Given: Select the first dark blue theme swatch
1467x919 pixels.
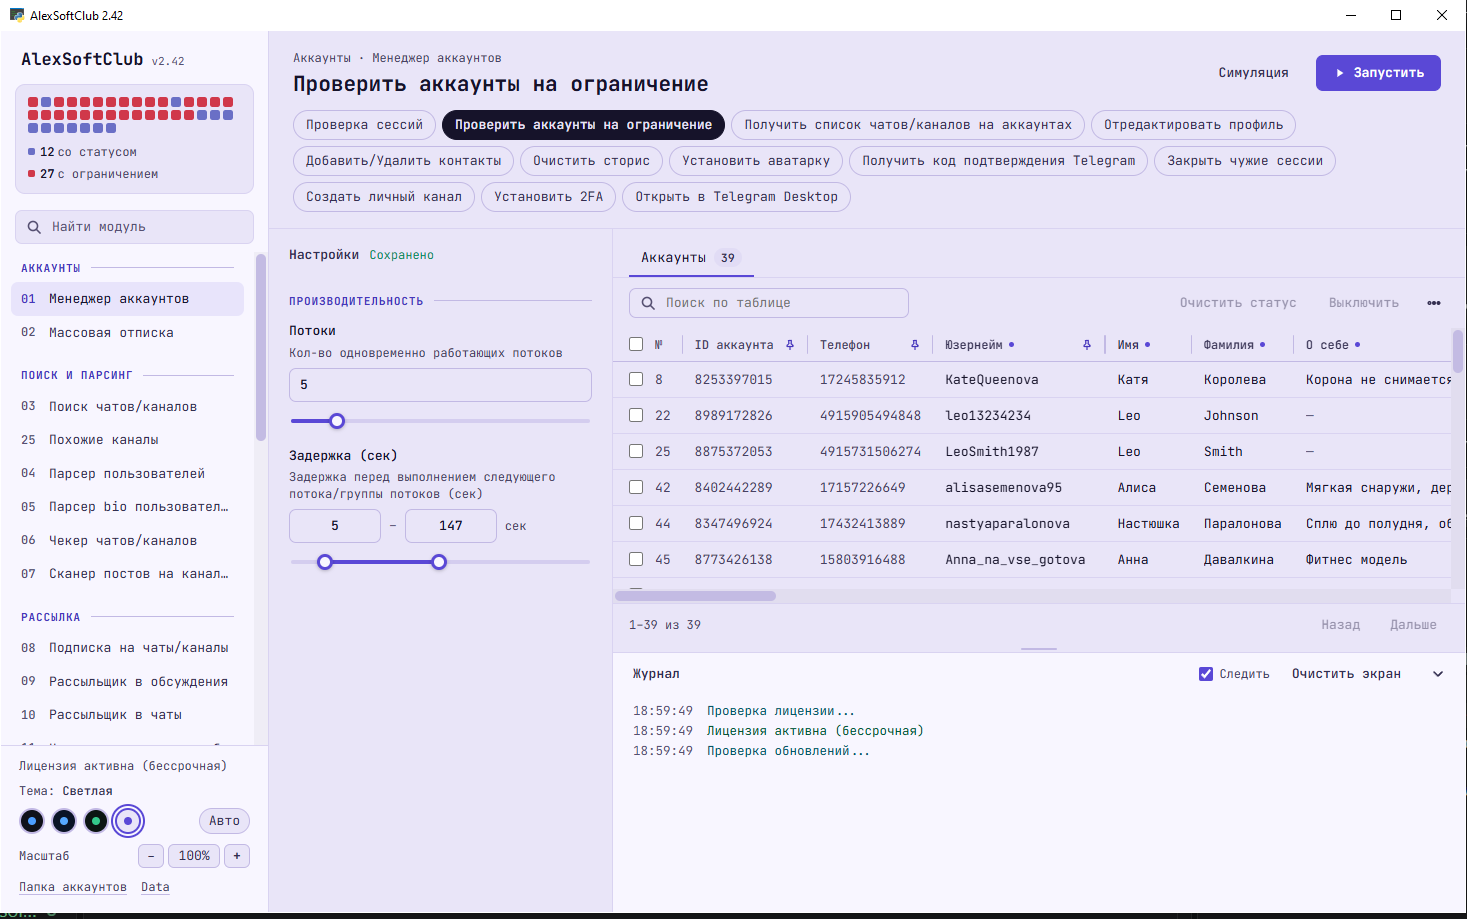Looking at the screenshot, I should coord(32,821).
